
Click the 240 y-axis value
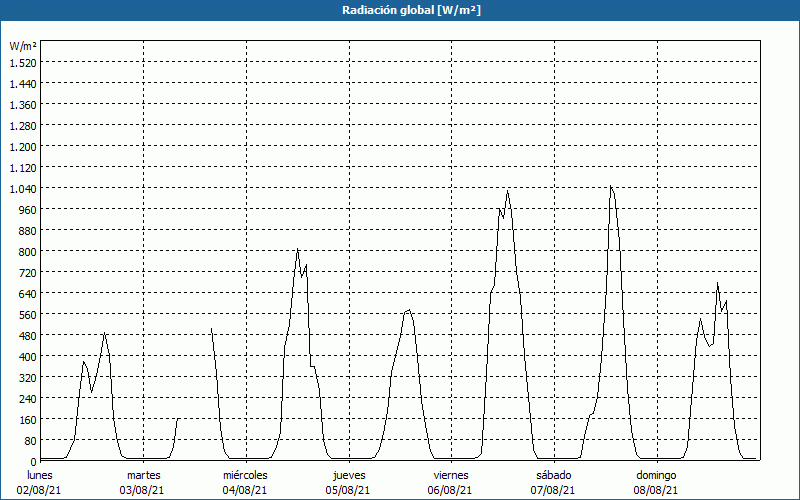point(28,398)
